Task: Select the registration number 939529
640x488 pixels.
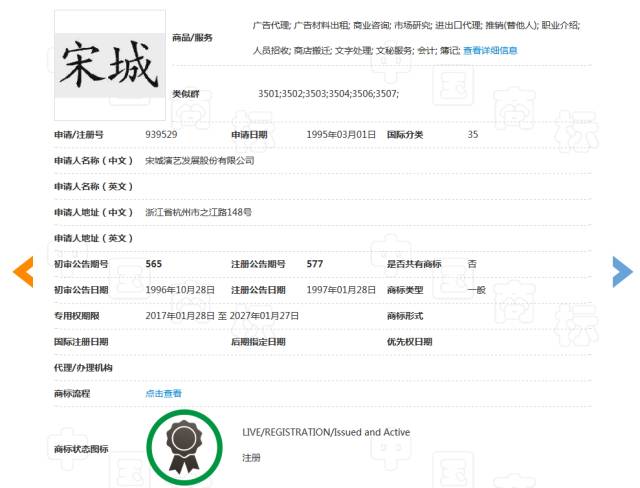Action: [161, 135]
